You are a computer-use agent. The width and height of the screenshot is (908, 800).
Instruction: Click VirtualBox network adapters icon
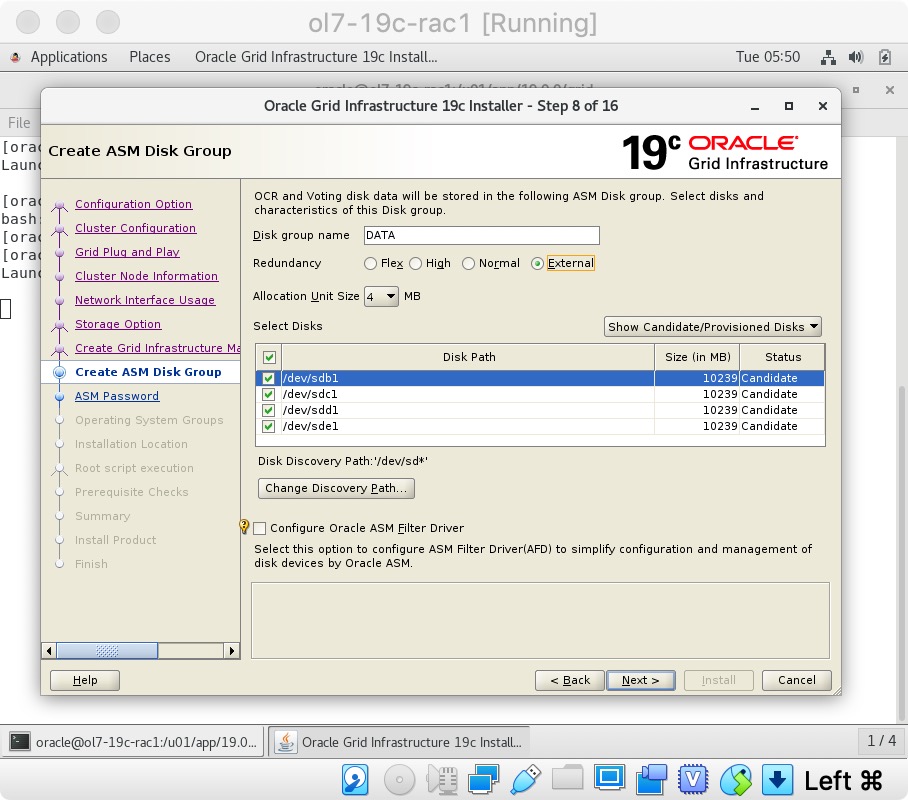pyautogui.click(x=484, y=780)
